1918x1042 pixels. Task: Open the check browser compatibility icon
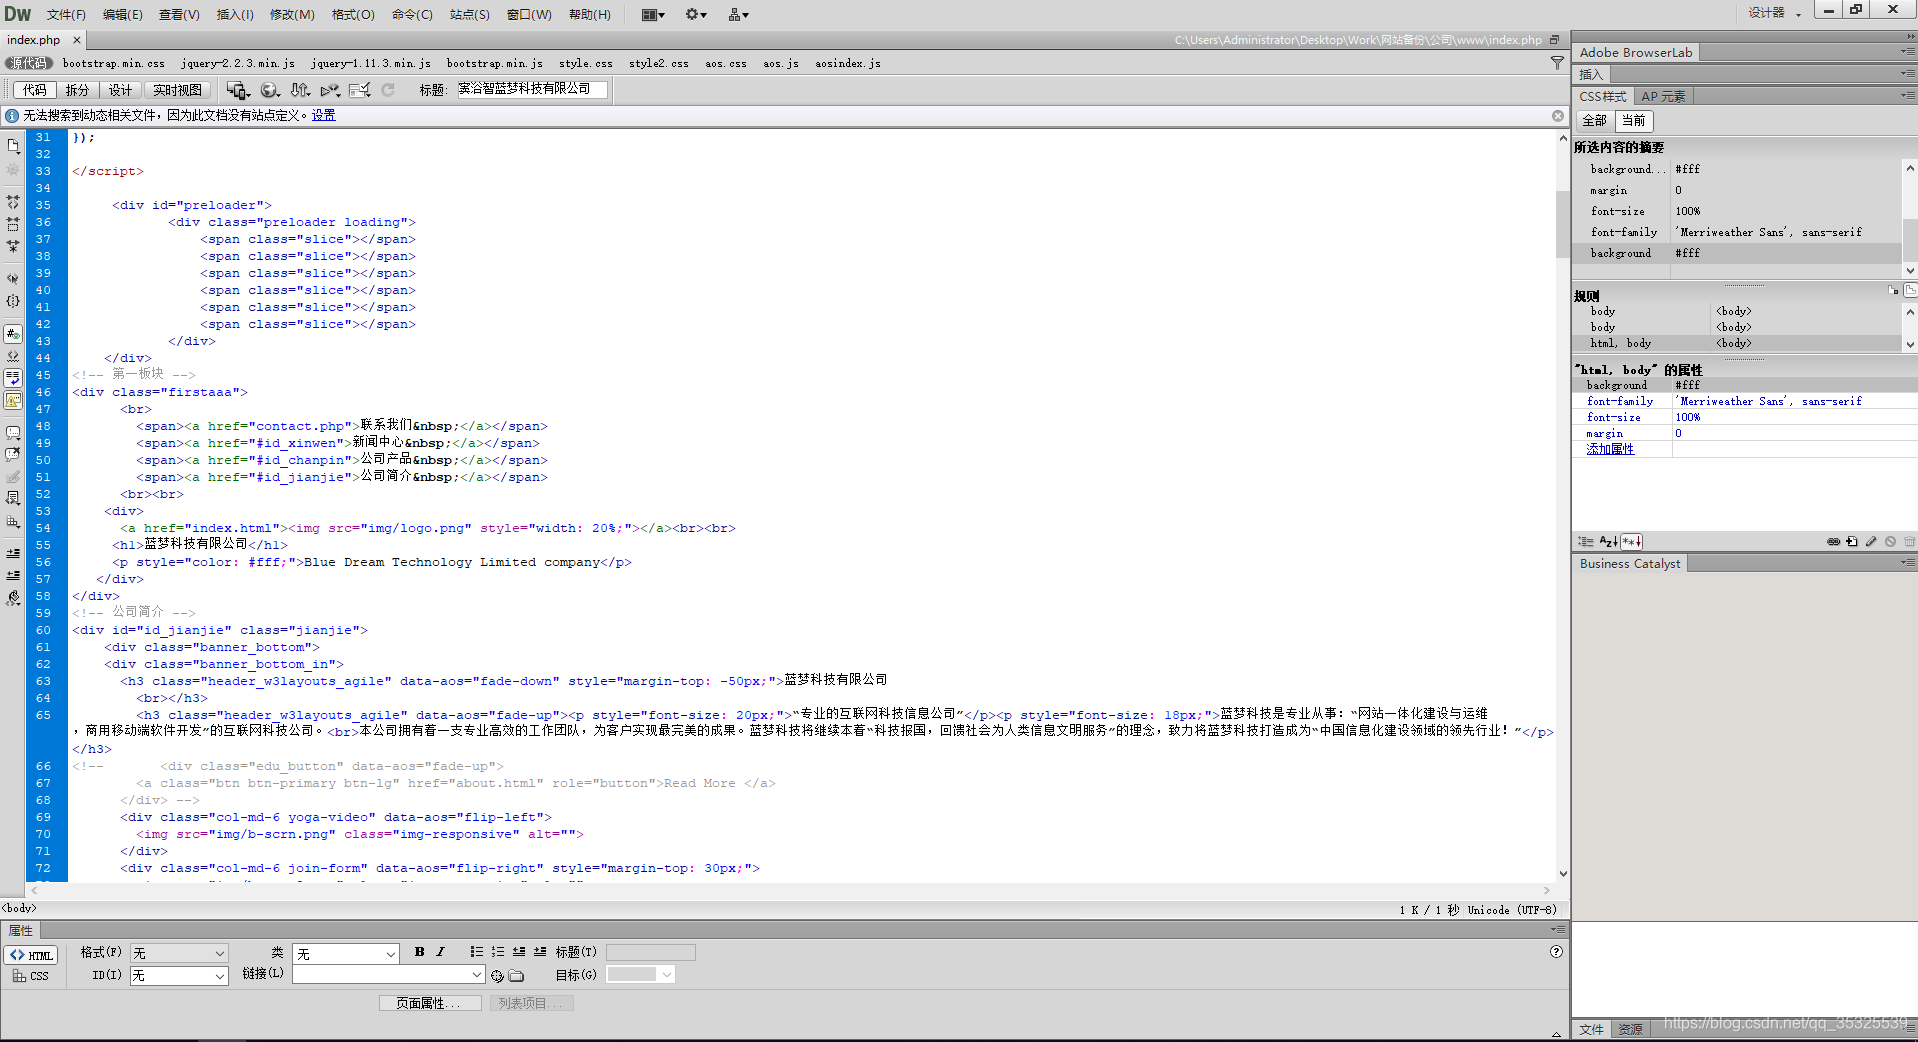330,90
